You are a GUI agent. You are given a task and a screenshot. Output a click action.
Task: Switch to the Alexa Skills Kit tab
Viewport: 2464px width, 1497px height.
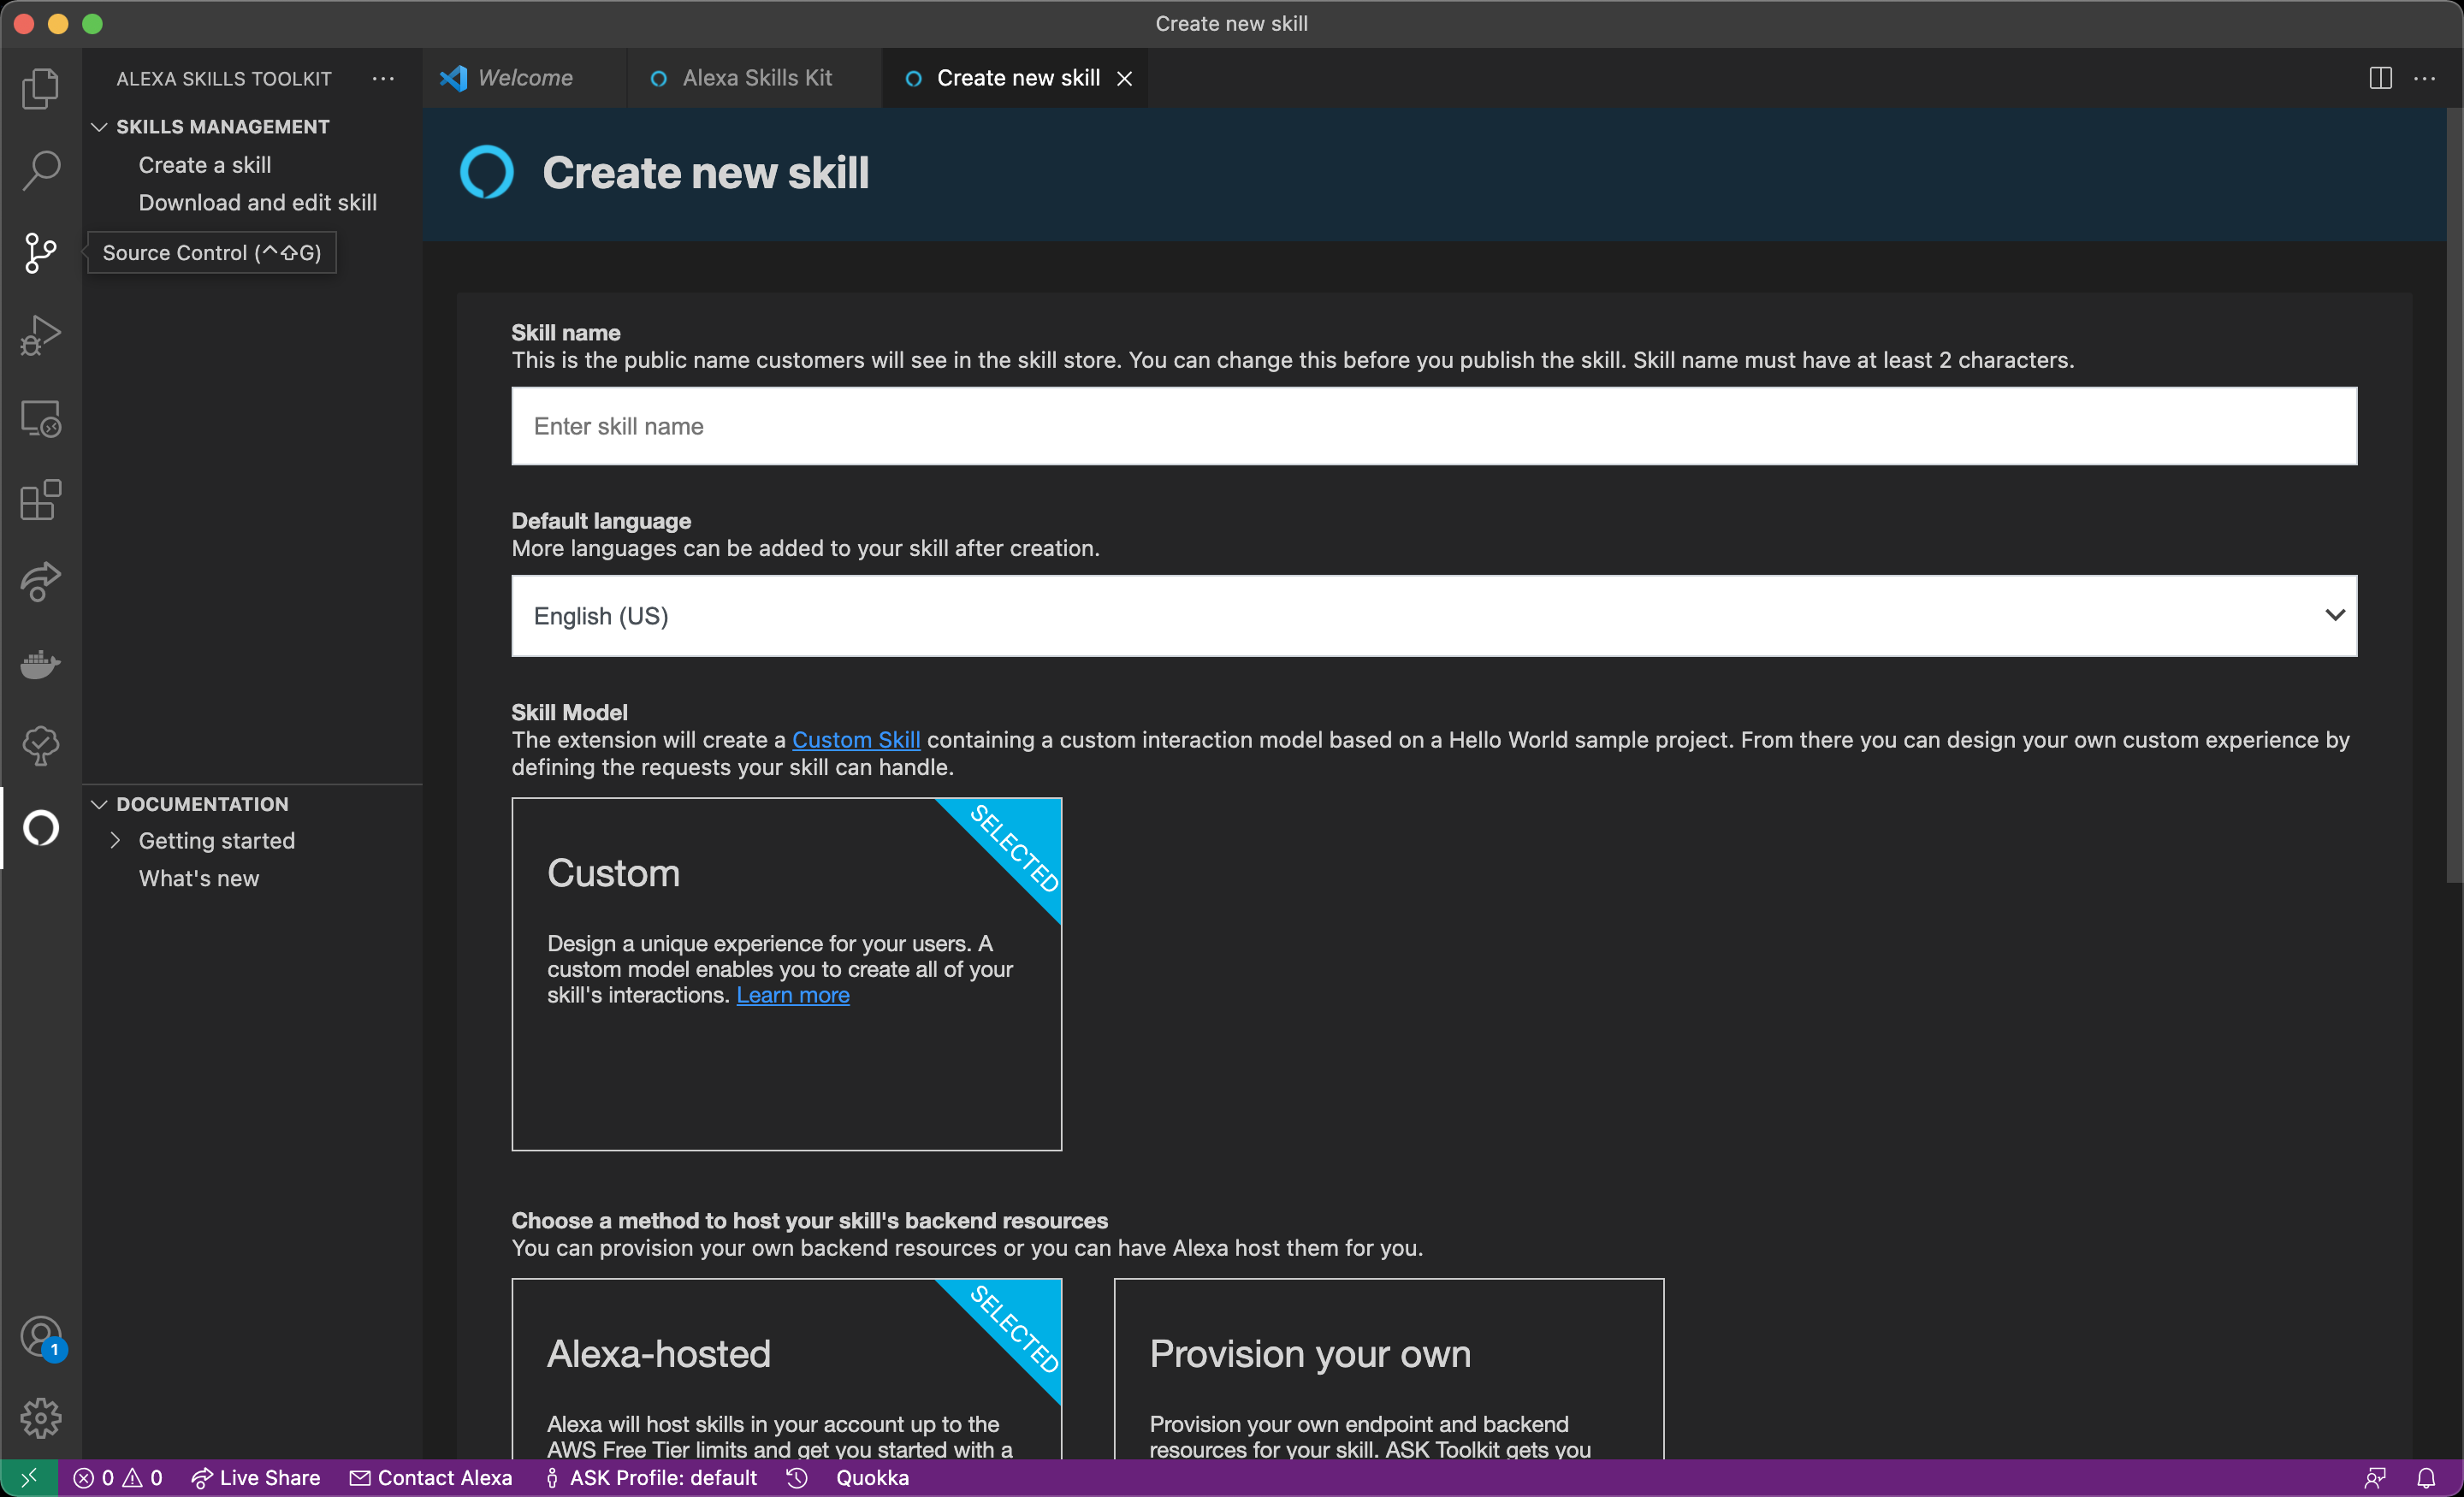(756, 78)
